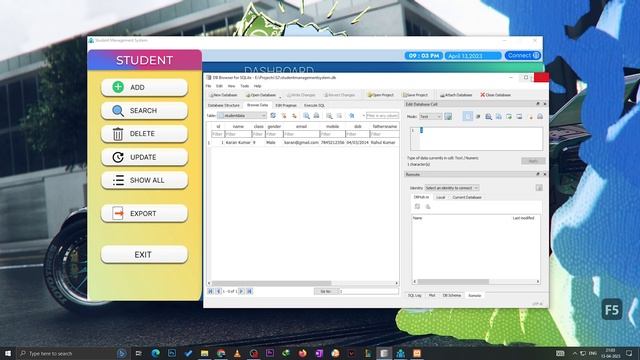Viewport: 640px width, 360px height.
Task: Open the File menu in DB Browser
Action: (x=208, y=86)
